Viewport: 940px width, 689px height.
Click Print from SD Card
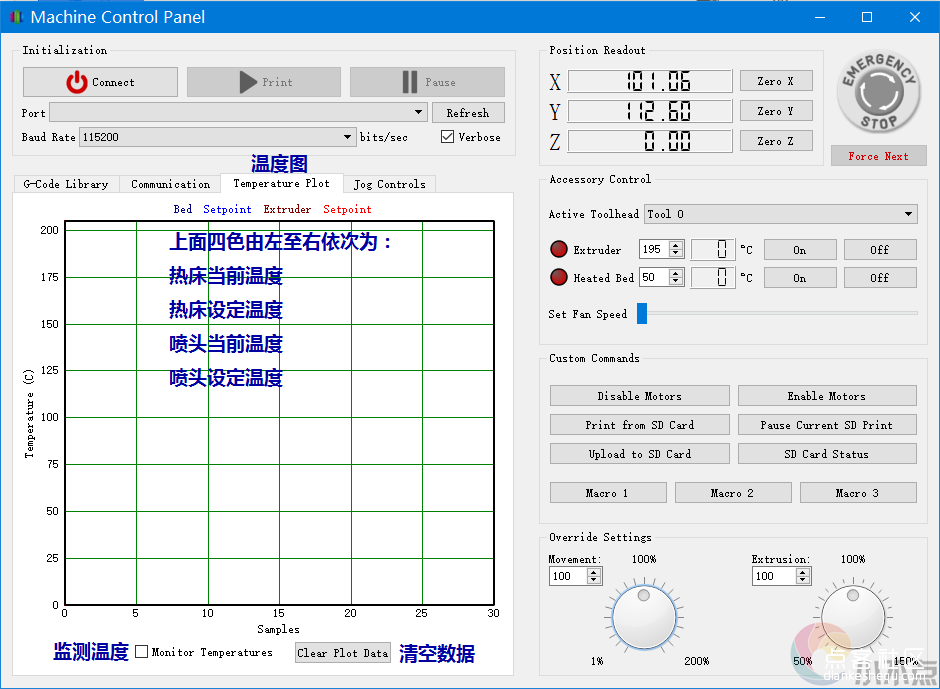(640, 425)
